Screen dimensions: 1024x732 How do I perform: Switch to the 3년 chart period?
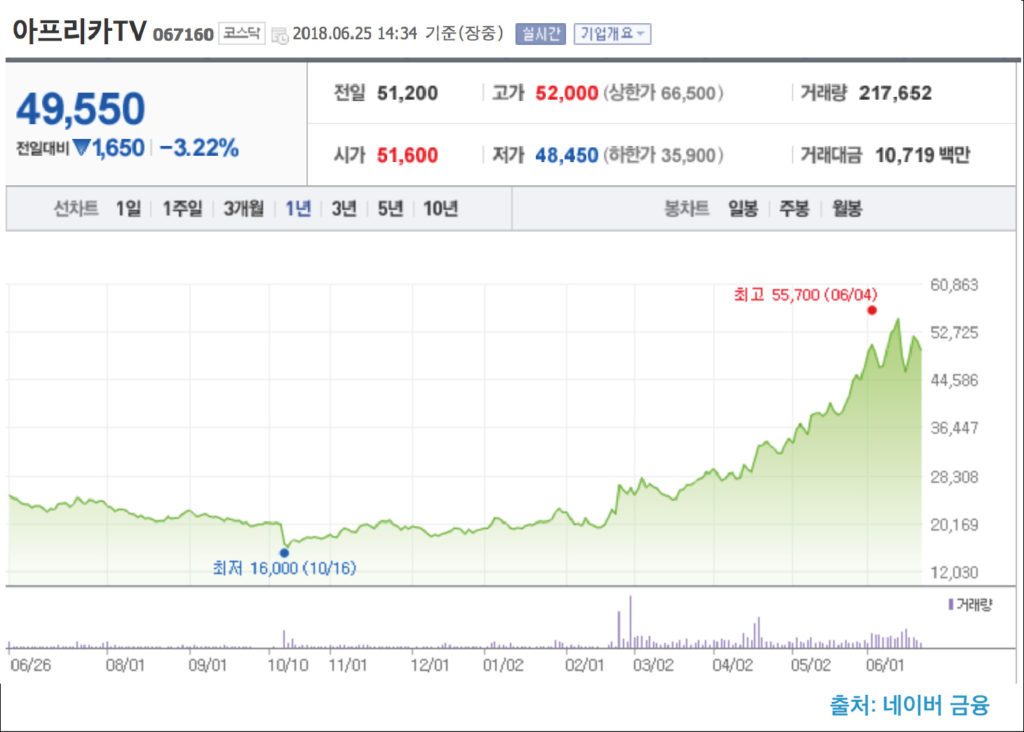pos(344,208)
